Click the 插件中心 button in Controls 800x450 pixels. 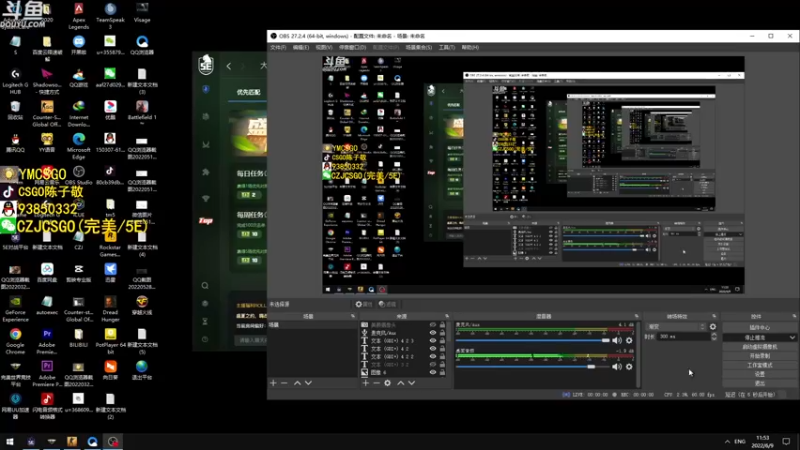click(760, 328)
